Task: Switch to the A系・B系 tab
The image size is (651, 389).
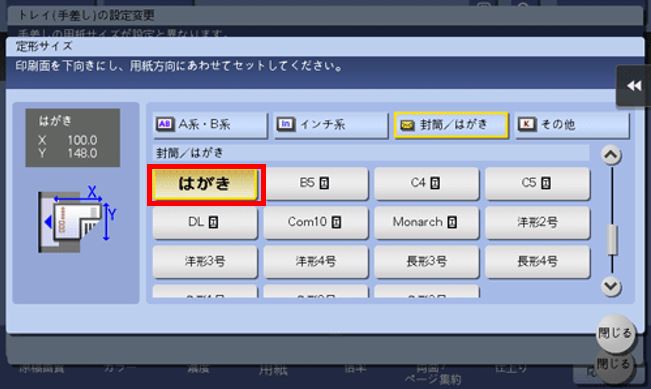Action: (x=210, y=125)
